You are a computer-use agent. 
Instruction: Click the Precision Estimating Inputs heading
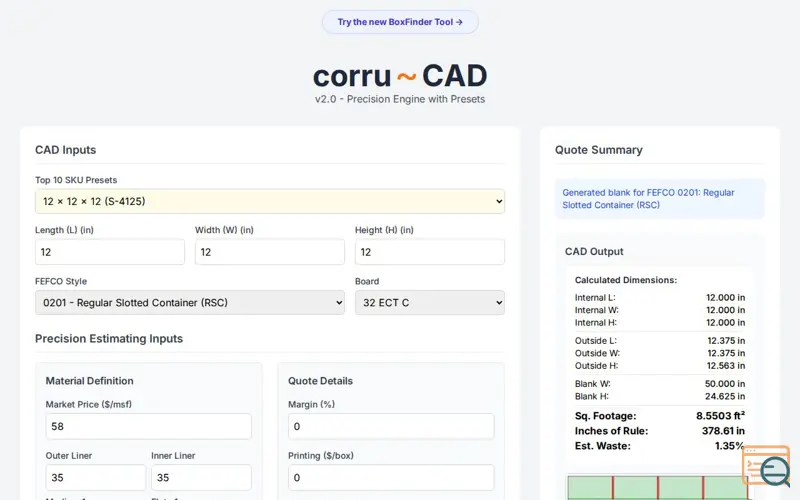tap(109, 339)
